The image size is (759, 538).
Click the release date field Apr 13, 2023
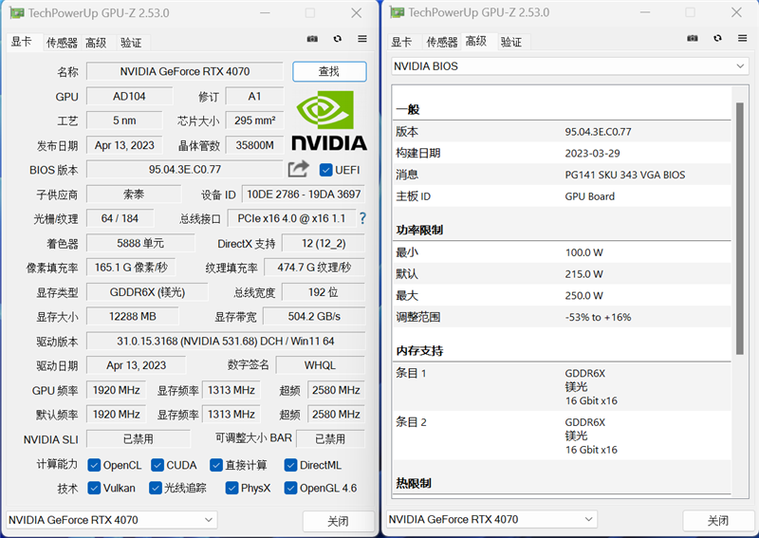click(x=124, y=145)
